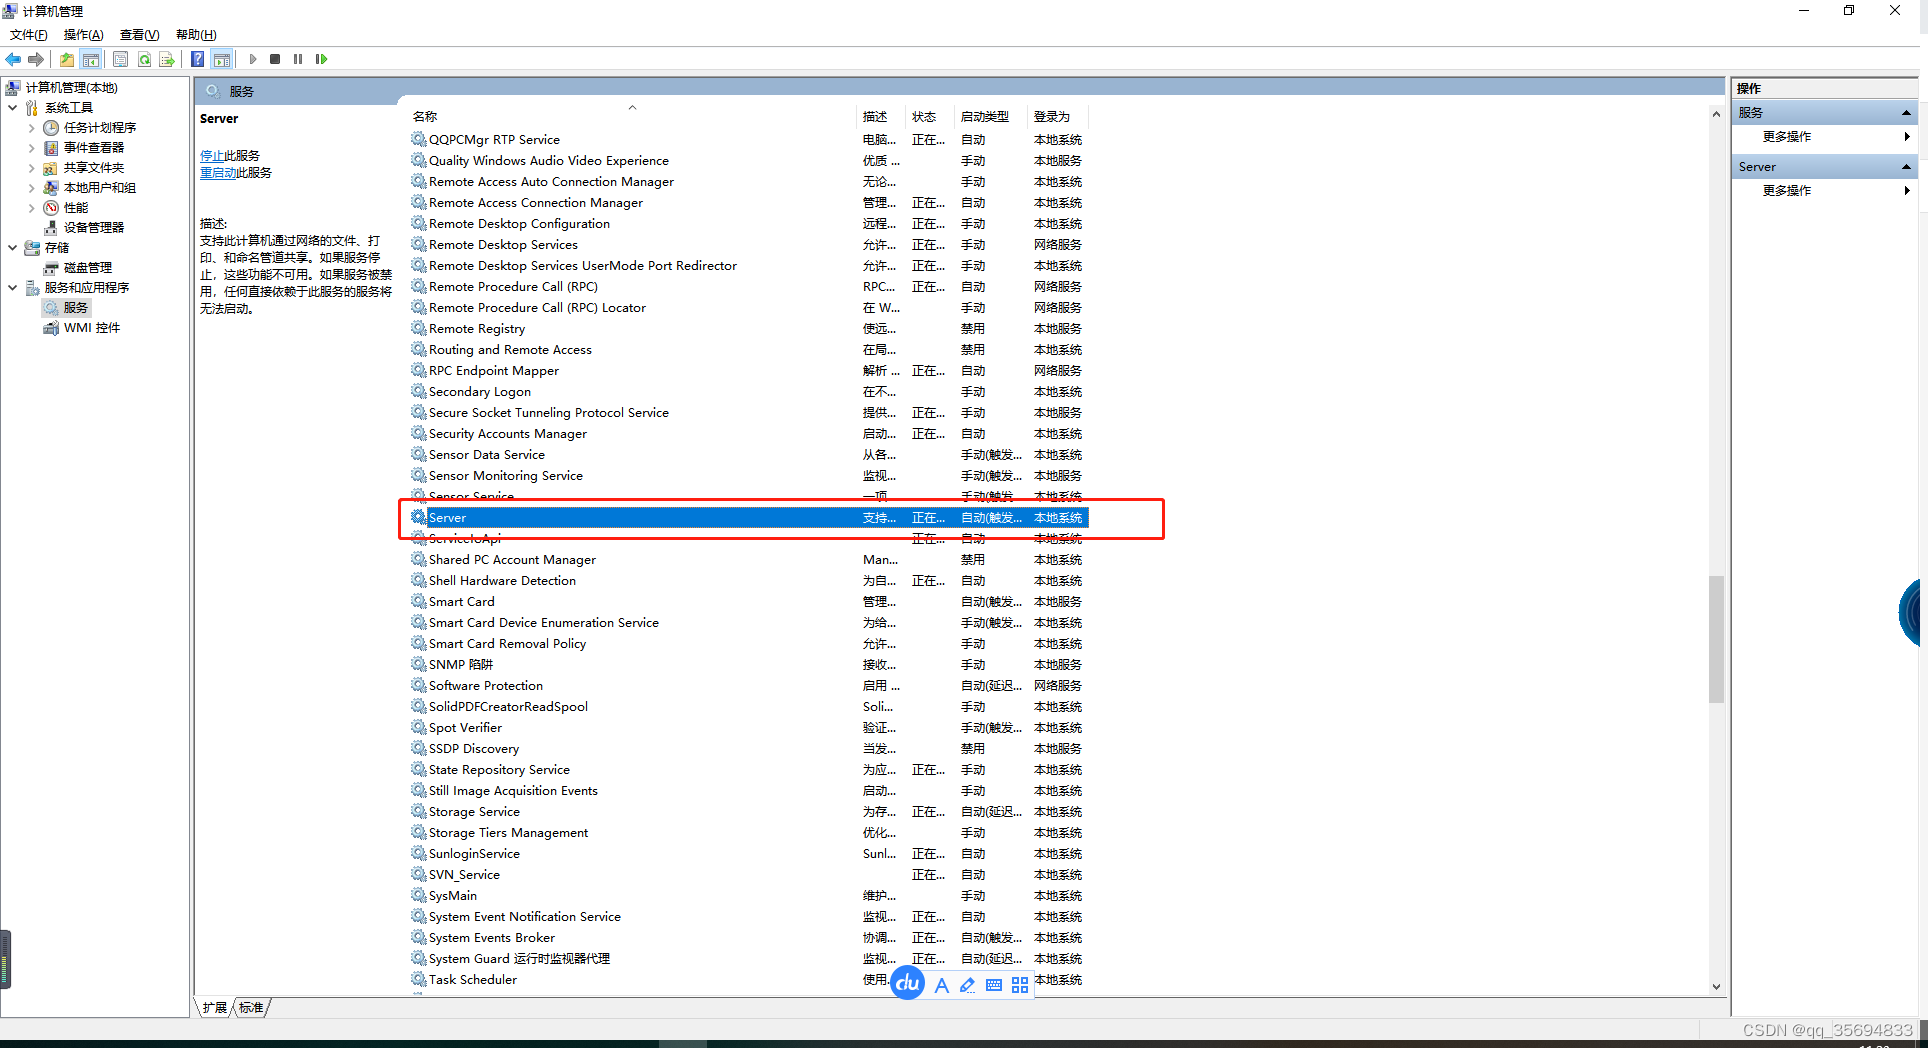Open the Properties toolbar icon

(120, 59)
